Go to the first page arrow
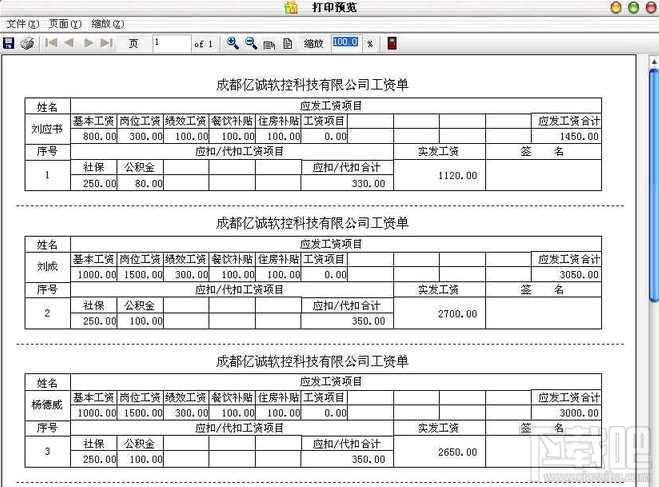The width and height of the screenshot is (659, 487). pyautogui.click(x=51, y=44)
